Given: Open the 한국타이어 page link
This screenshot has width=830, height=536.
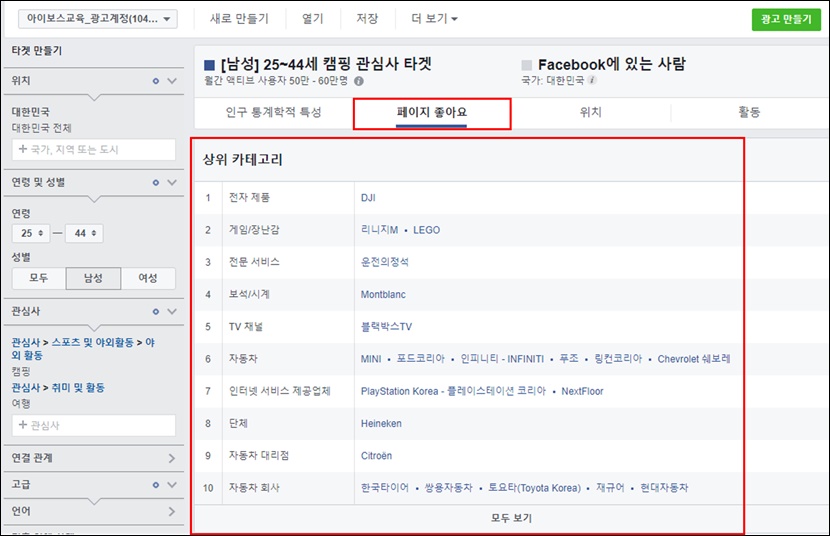Looking at the screenshot, I should pos(384,488).
